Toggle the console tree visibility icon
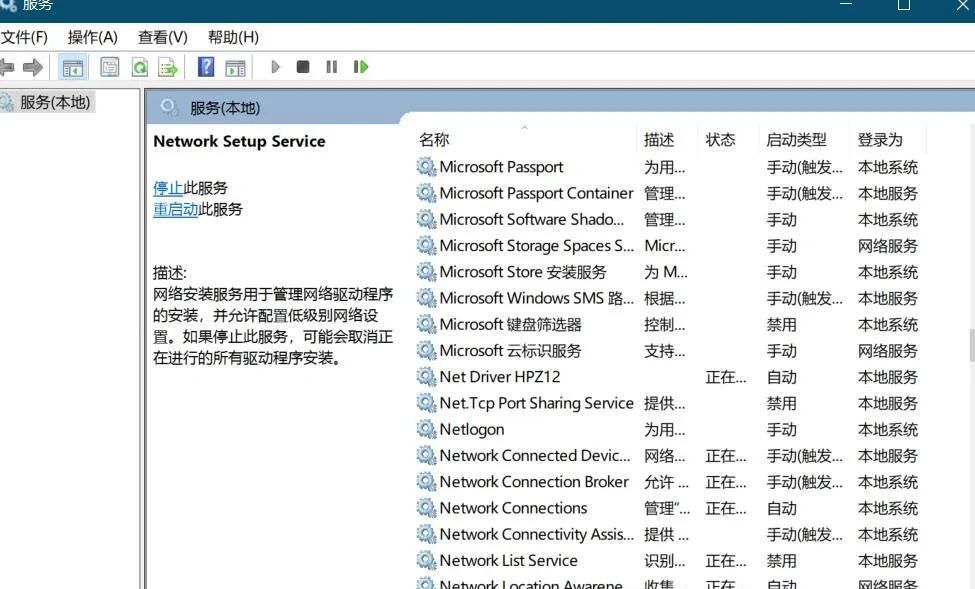The image size is (975, 589). coord(73,66)
